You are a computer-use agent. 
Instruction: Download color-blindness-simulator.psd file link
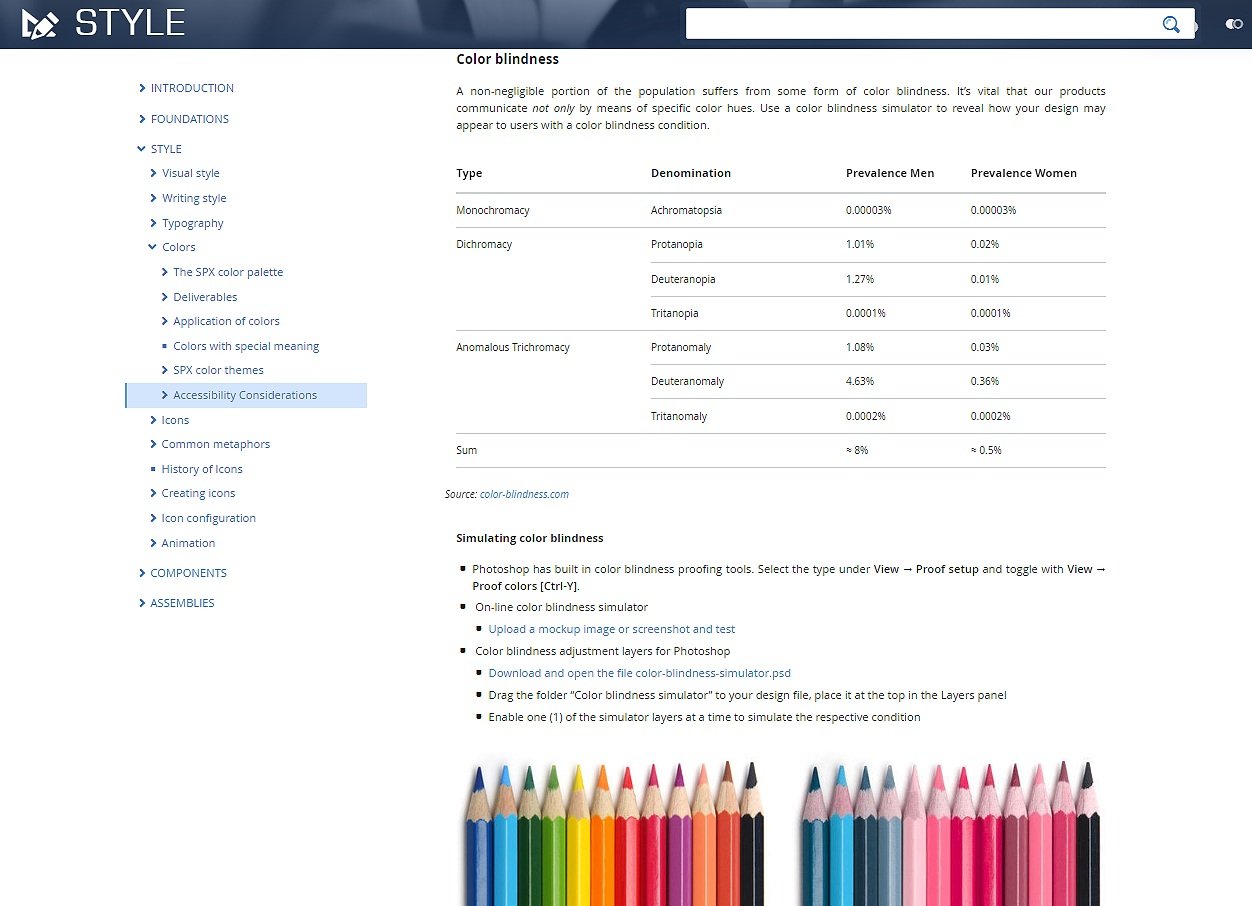pyautogui.click(x=640, y=673)
